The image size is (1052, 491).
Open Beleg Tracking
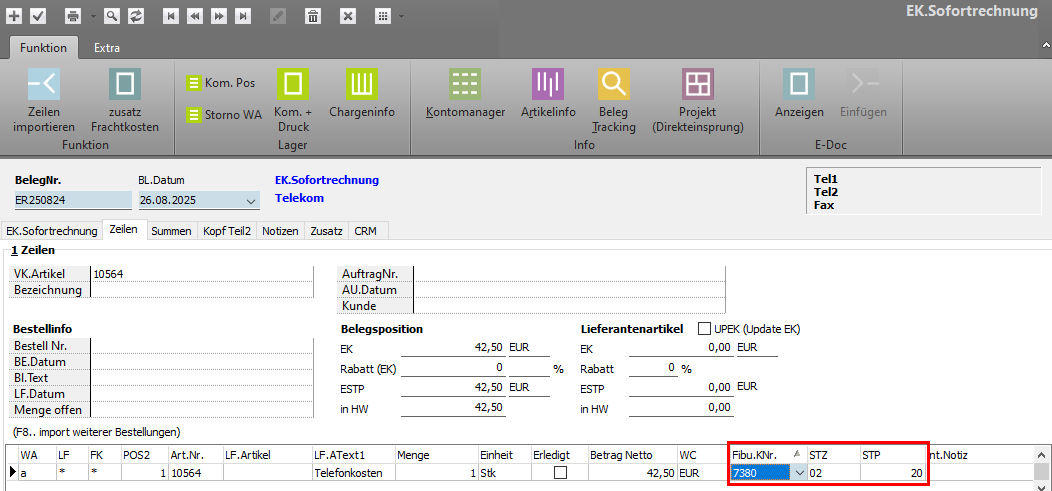click(614, 101)
